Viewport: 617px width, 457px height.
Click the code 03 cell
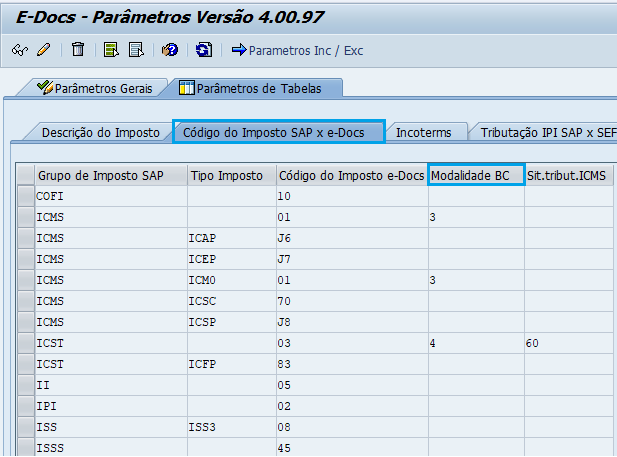352,343
